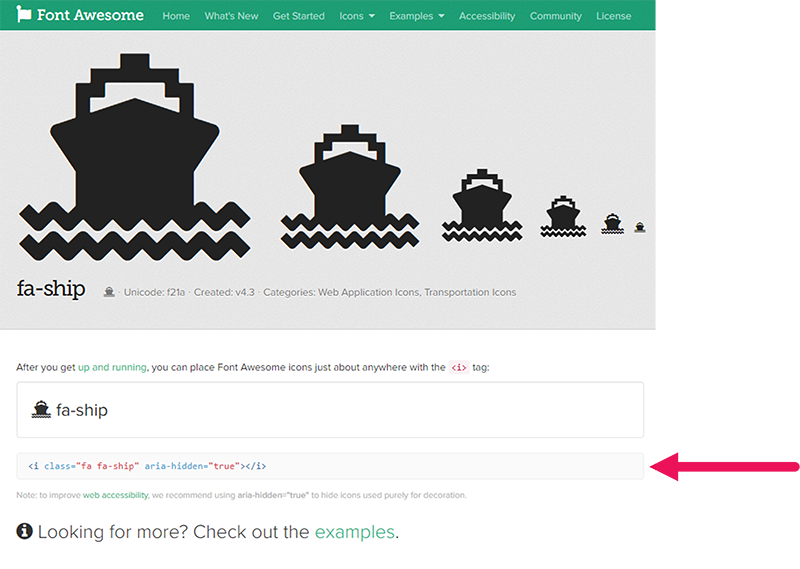
Task: Open the What's New page
Action: tap(231, 16)
